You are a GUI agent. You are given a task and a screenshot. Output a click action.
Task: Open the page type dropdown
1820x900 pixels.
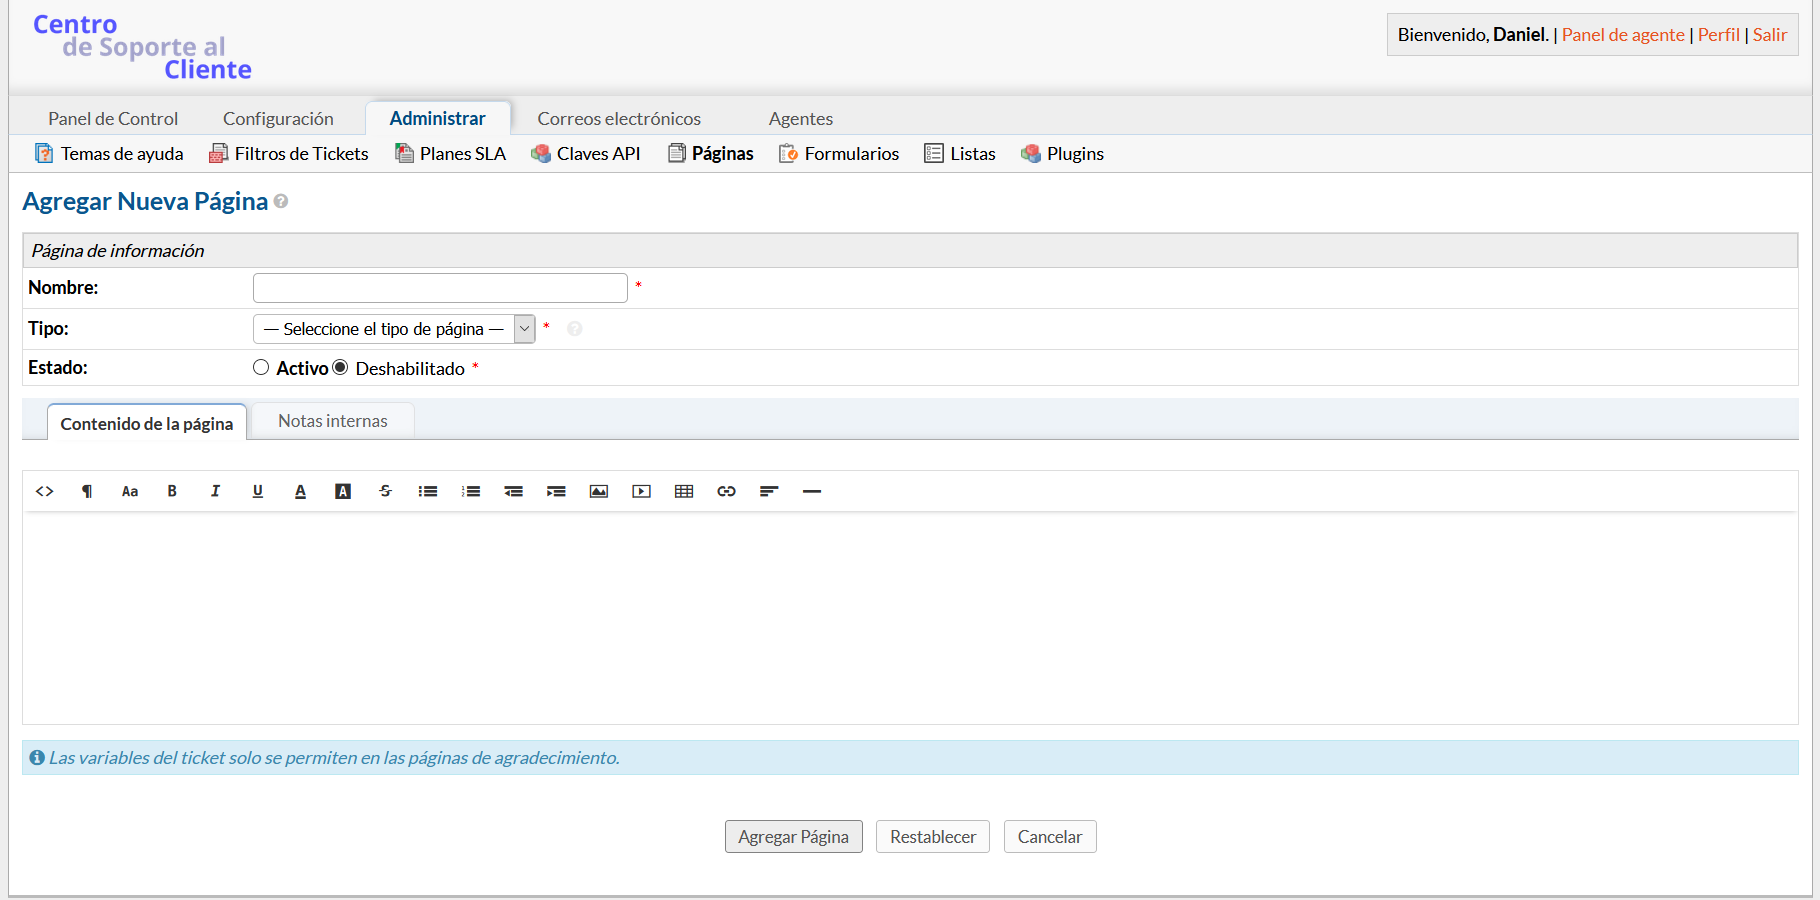point(394,329)
